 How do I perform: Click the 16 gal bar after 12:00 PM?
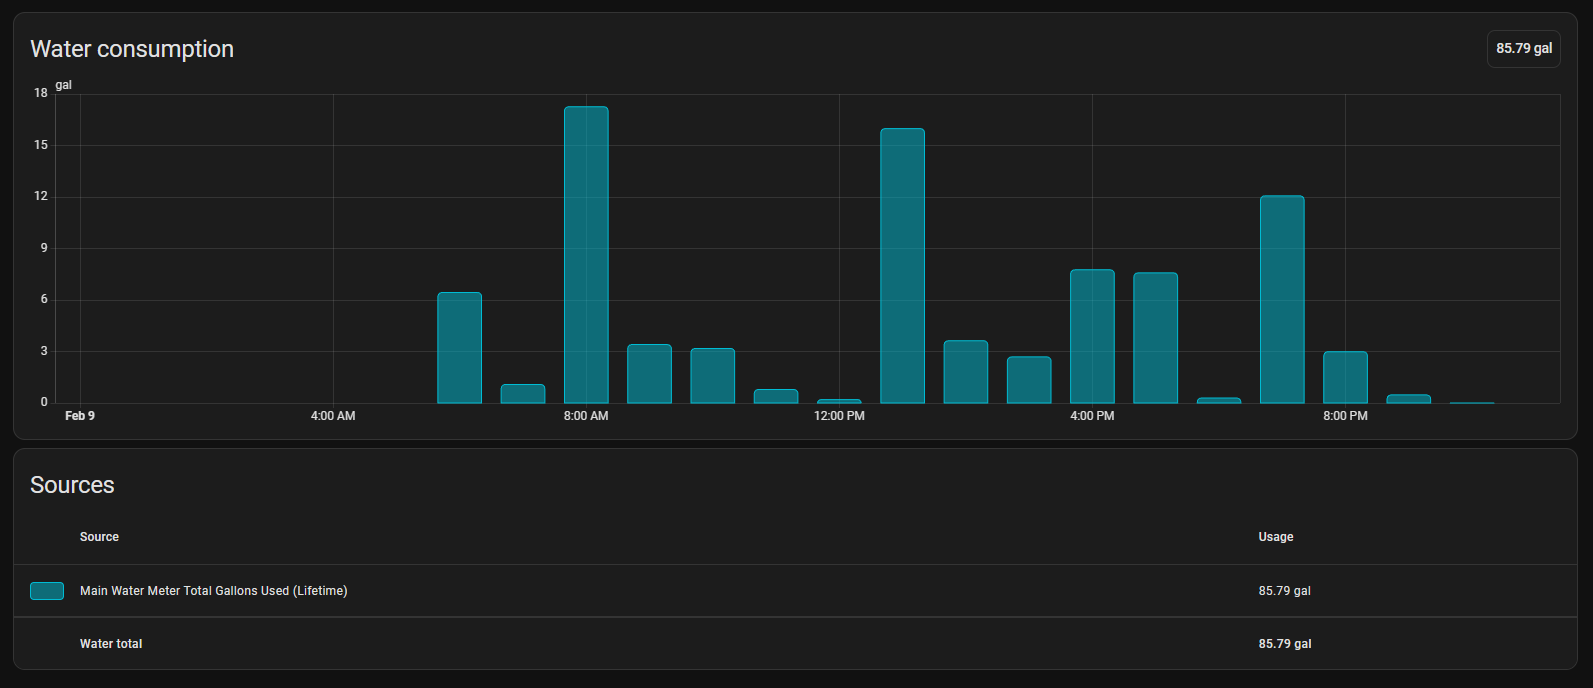(x=902, y=266)
